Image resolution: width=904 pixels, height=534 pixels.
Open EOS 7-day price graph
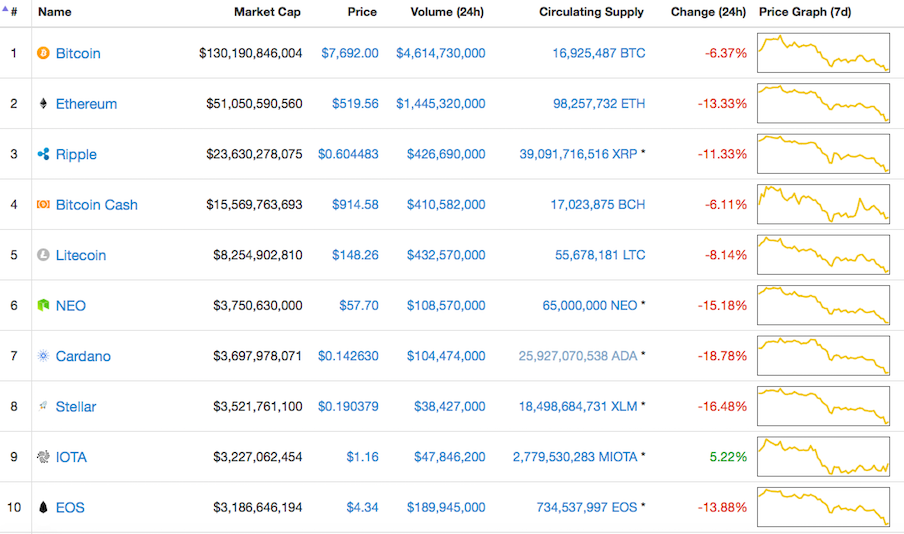pyautogui.click(x=823, y=507)
